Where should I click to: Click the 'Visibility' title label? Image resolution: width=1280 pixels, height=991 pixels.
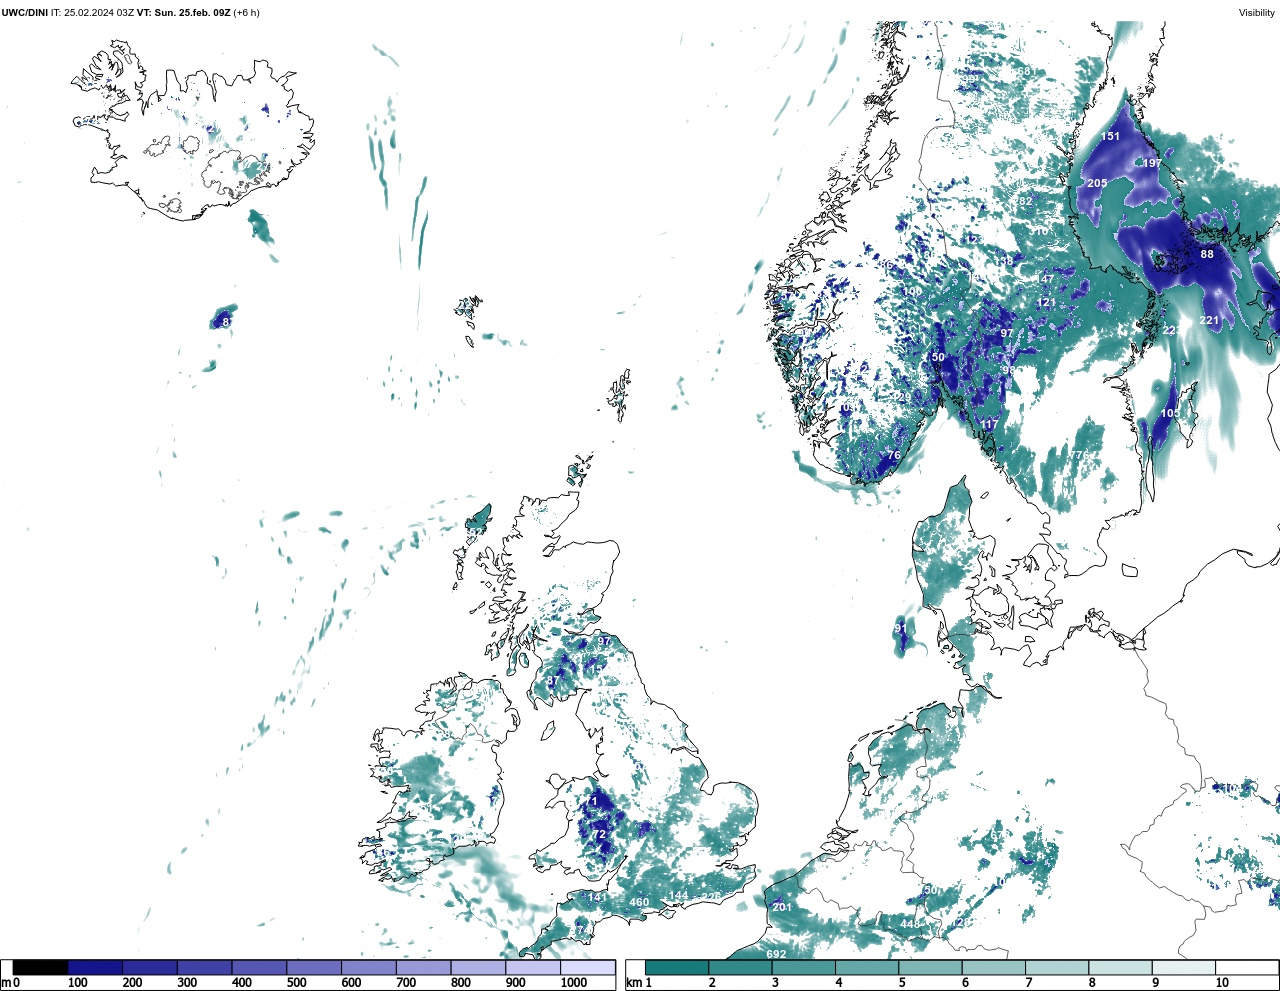click(1257, 13)
